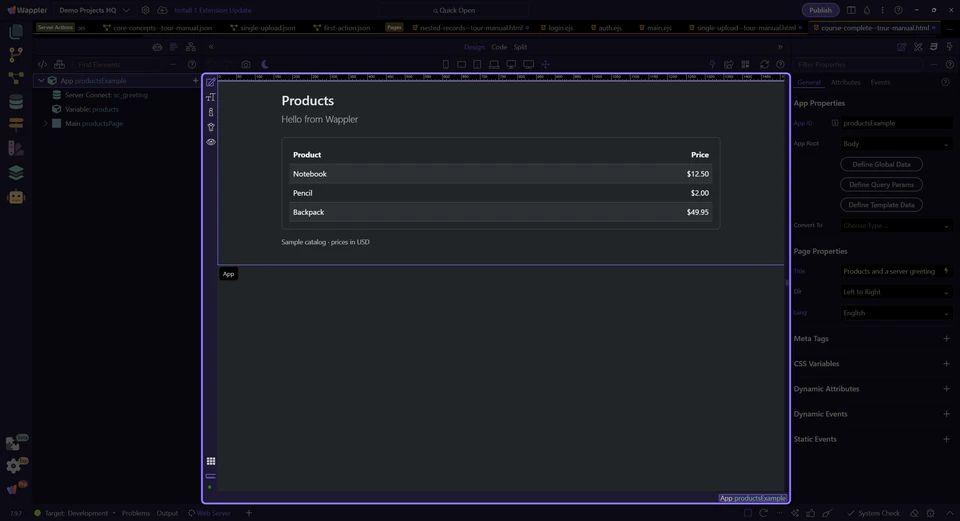Collapse the App productsExample tree node
The width and height of the screenshot is (960, 521).
click(41, 81)
